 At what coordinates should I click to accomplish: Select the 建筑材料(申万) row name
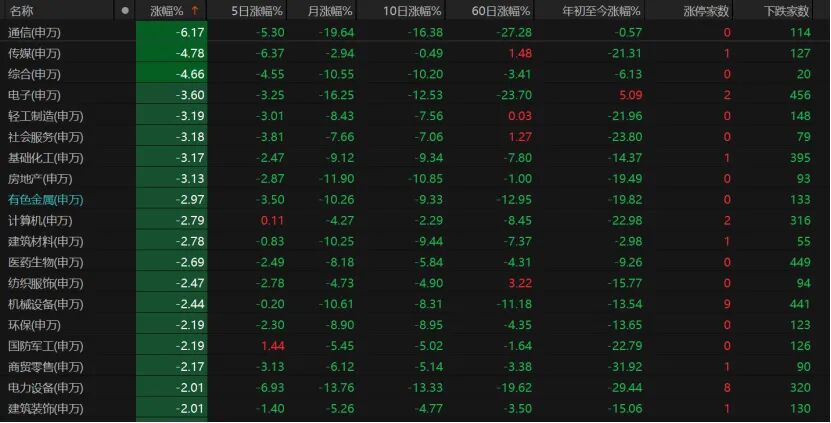click(x=46, y=242)
